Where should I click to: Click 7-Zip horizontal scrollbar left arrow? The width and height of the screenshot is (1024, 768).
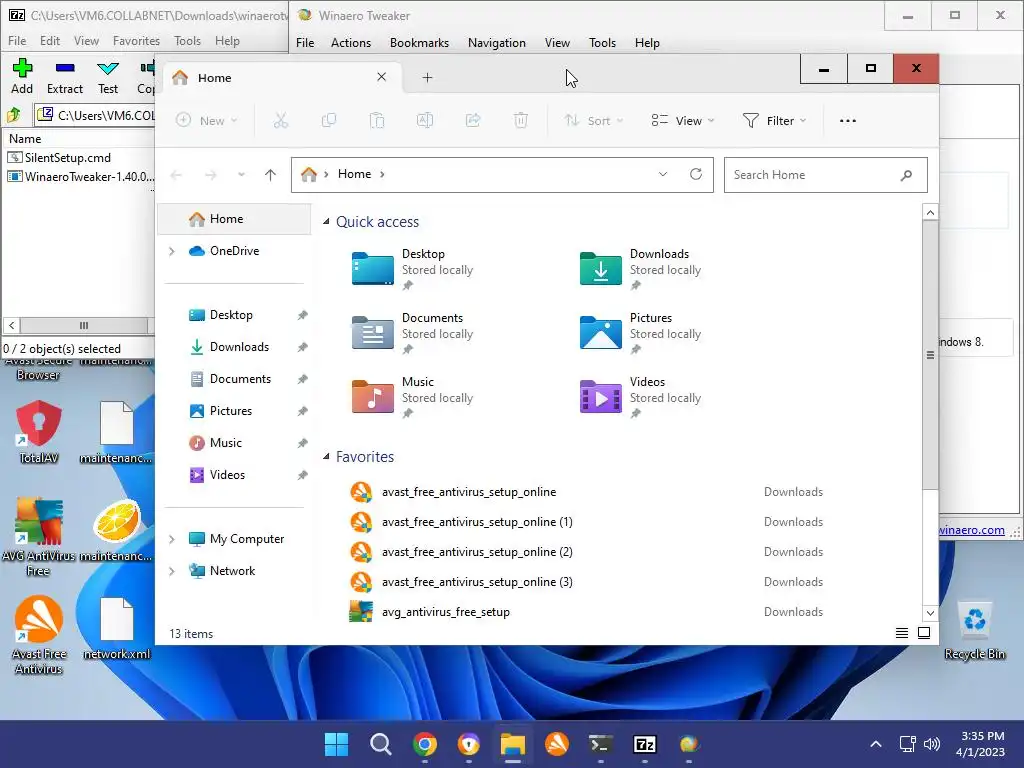pyautogui.click(x=11, y=325)
